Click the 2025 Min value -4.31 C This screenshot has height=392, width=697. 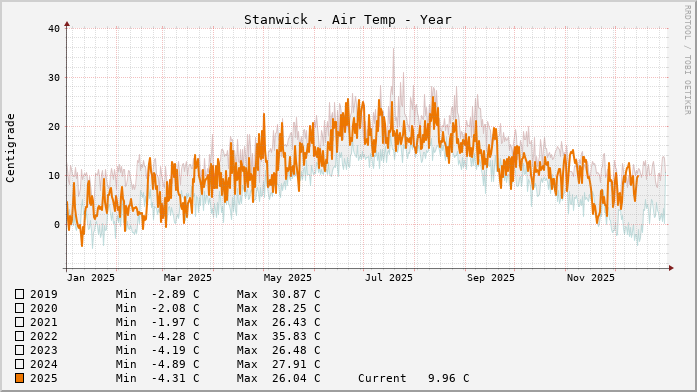click(x=176, y=378)
